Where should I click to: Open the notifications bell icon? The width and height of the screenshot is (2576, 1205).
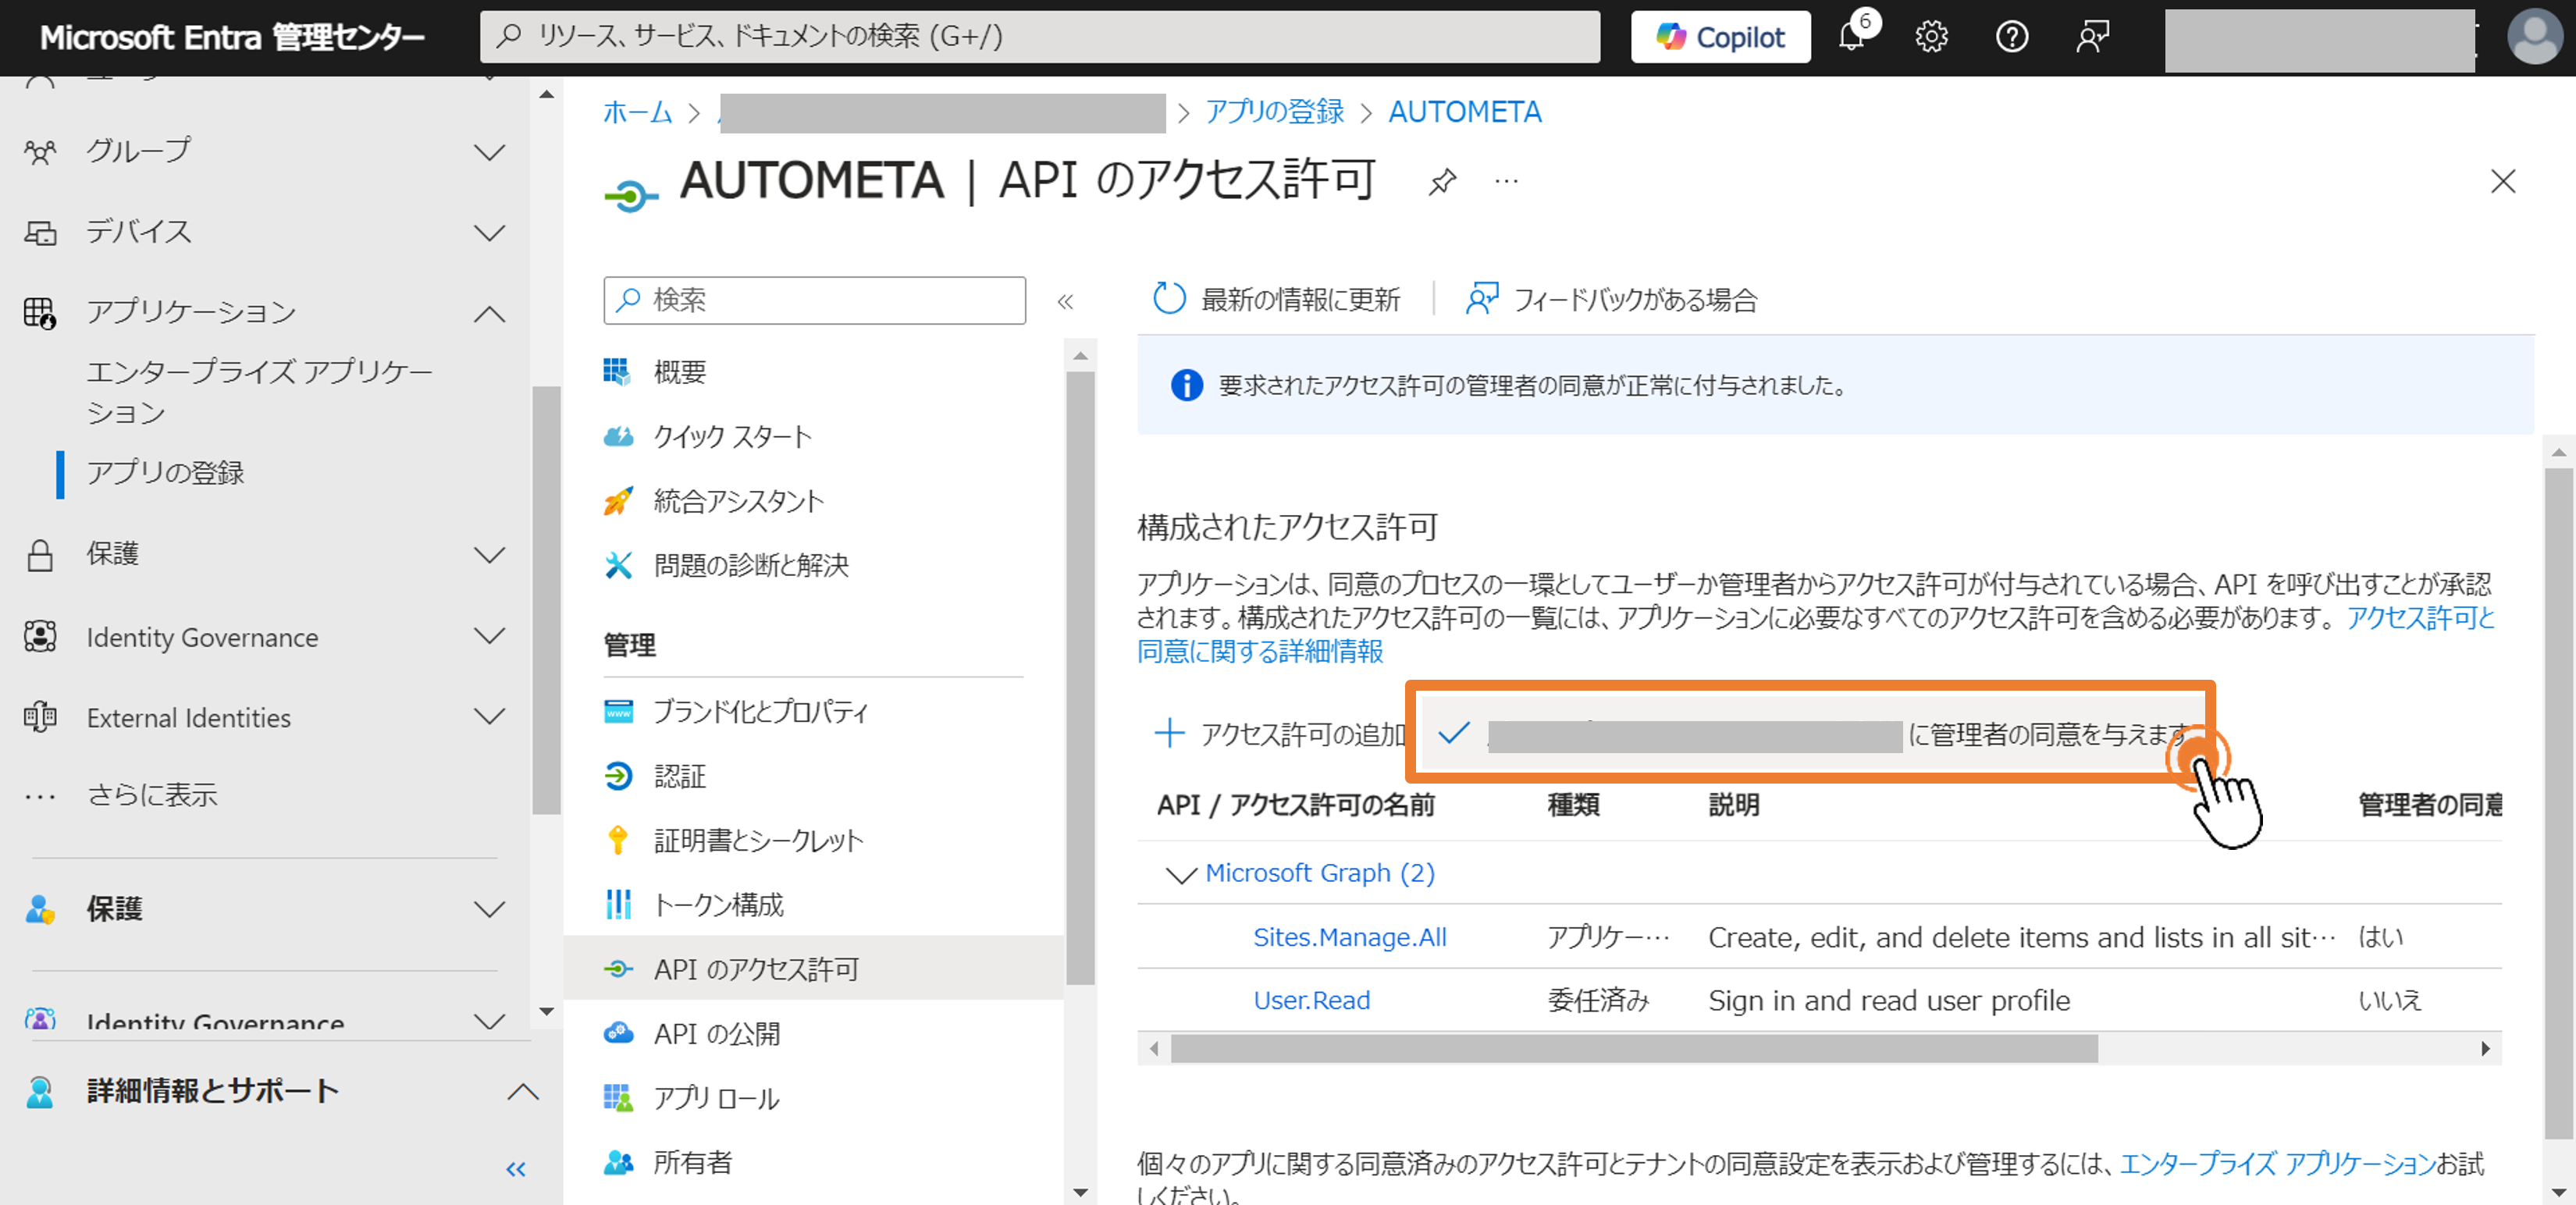tap(1851, 37)
